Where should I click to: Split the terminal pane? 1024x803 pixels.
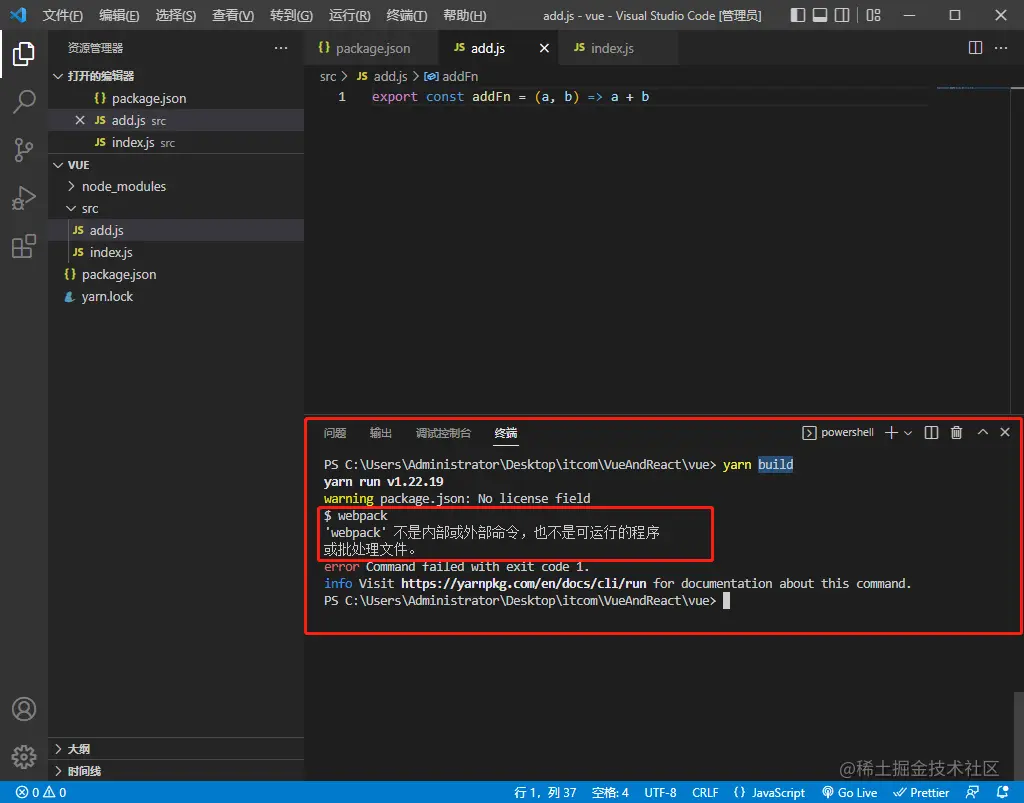tap(930, 432)
